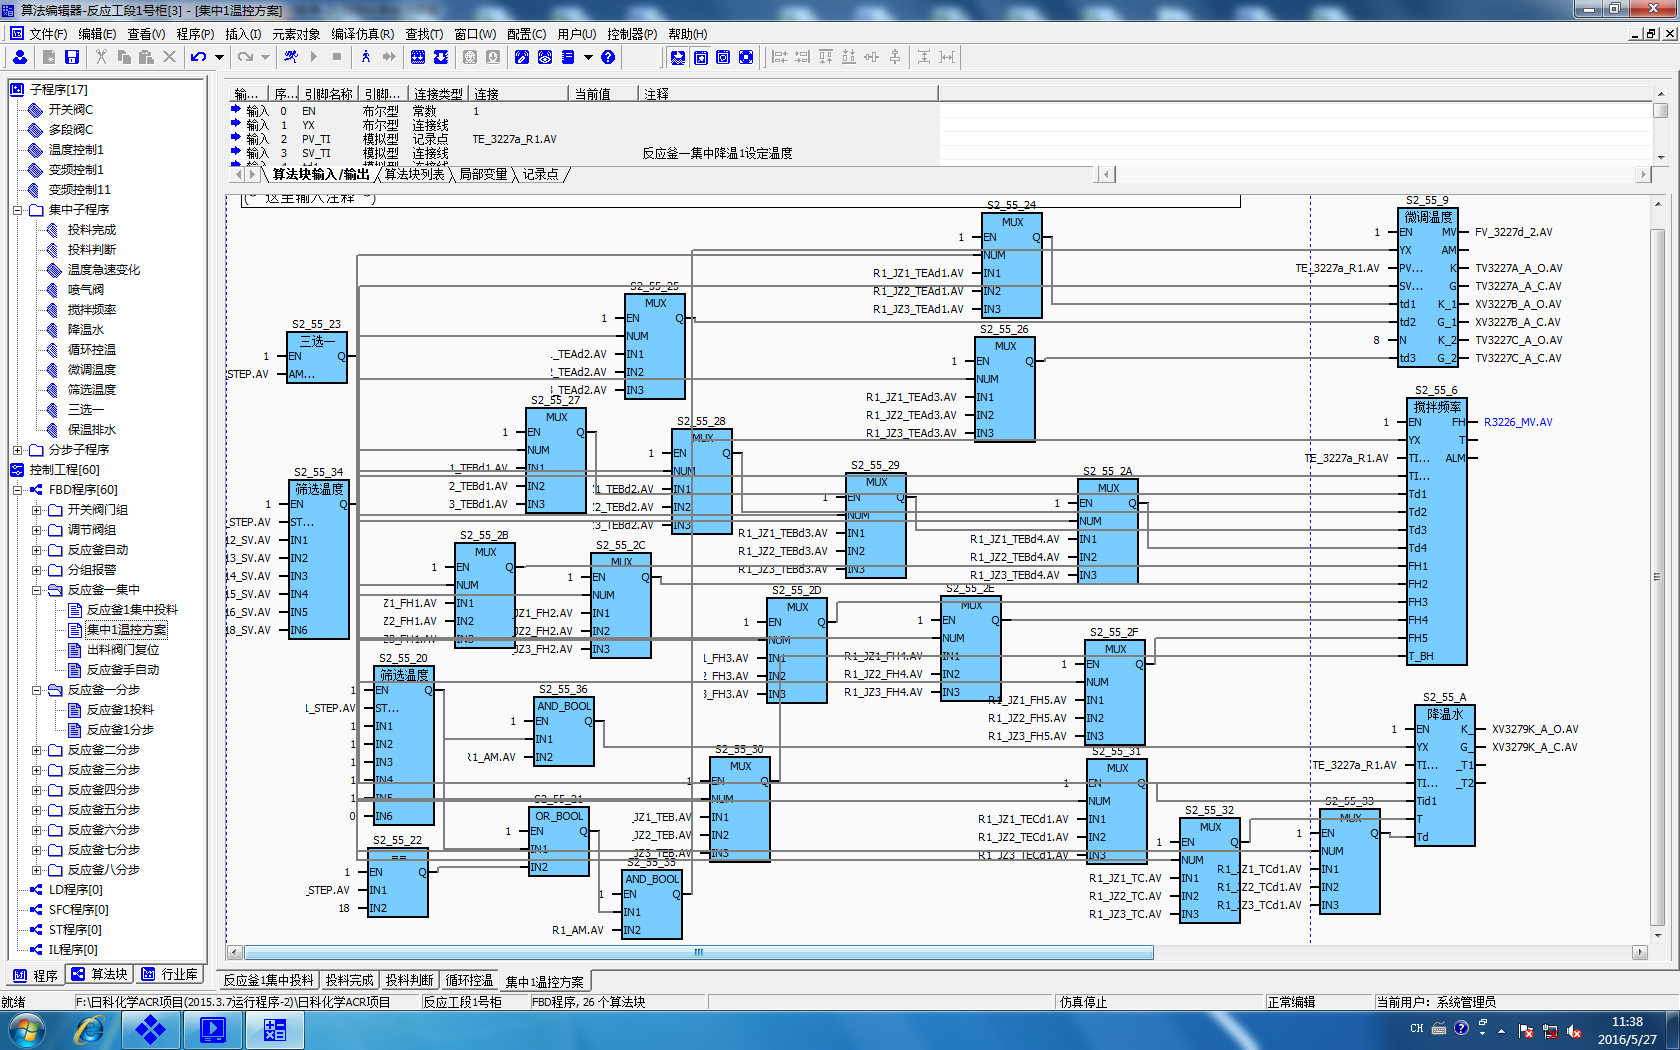The width and height of the screenshot is (1680, 1050).
Task: Click the Save icon in toolbar
Action: [72, 57]
